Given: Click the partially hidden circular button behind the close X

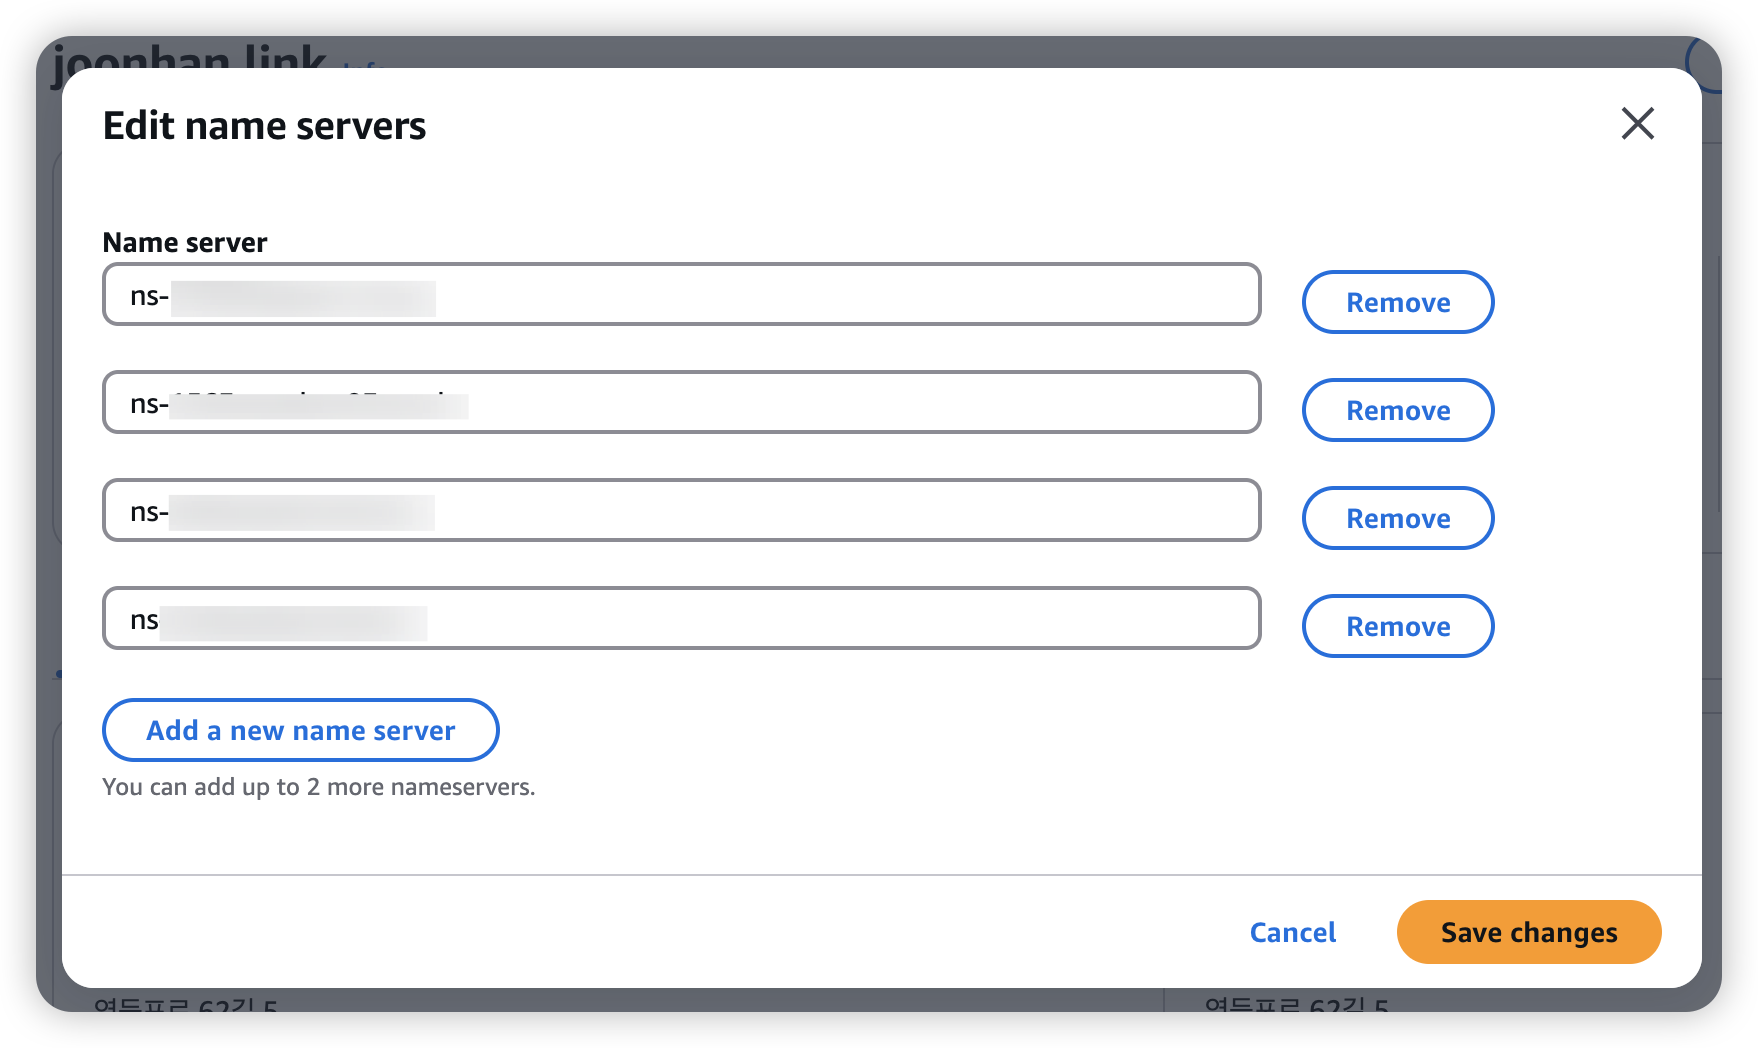Looking at the screenshot, I should 1705,60.
